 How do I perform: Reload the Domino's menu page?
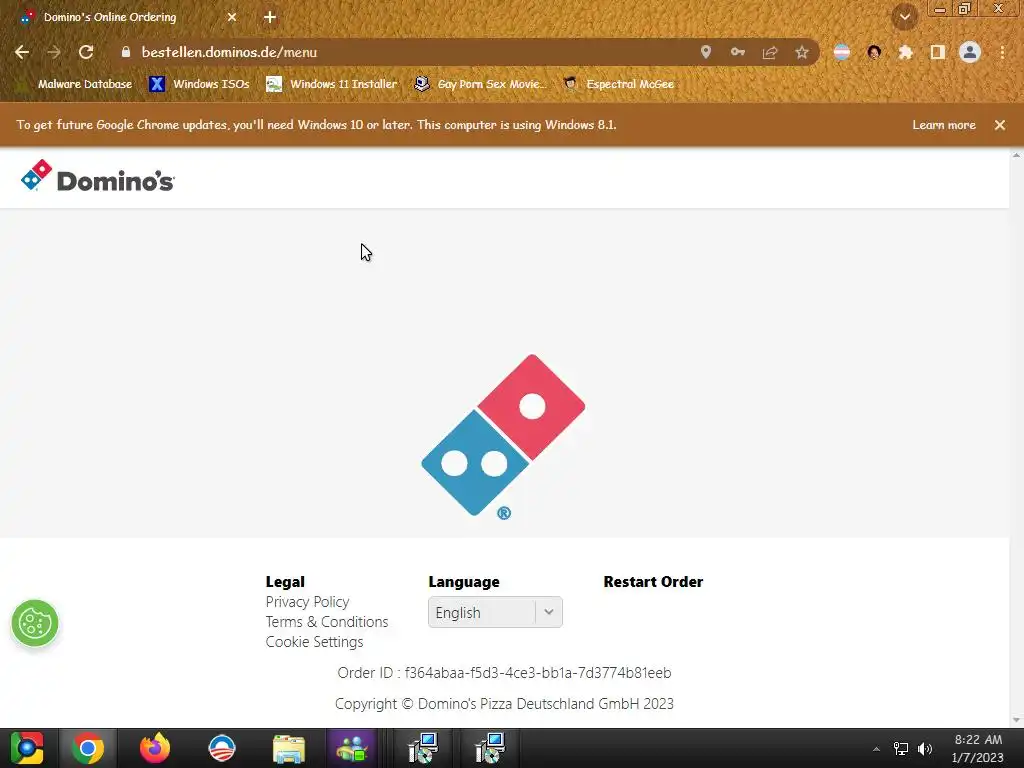[86, 52]
